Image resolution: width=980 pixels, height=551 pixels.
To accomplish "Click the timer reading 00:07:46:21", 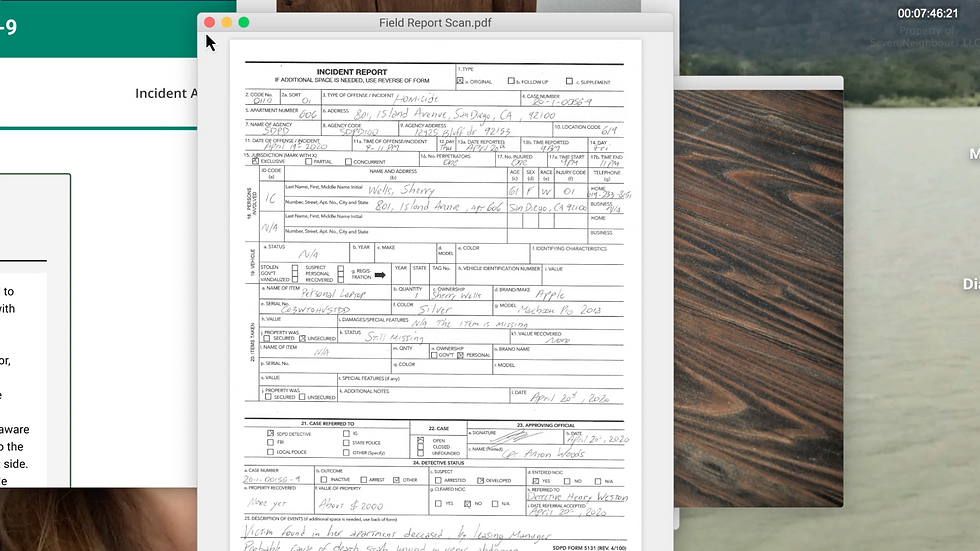I will click(x=928, y=13).
